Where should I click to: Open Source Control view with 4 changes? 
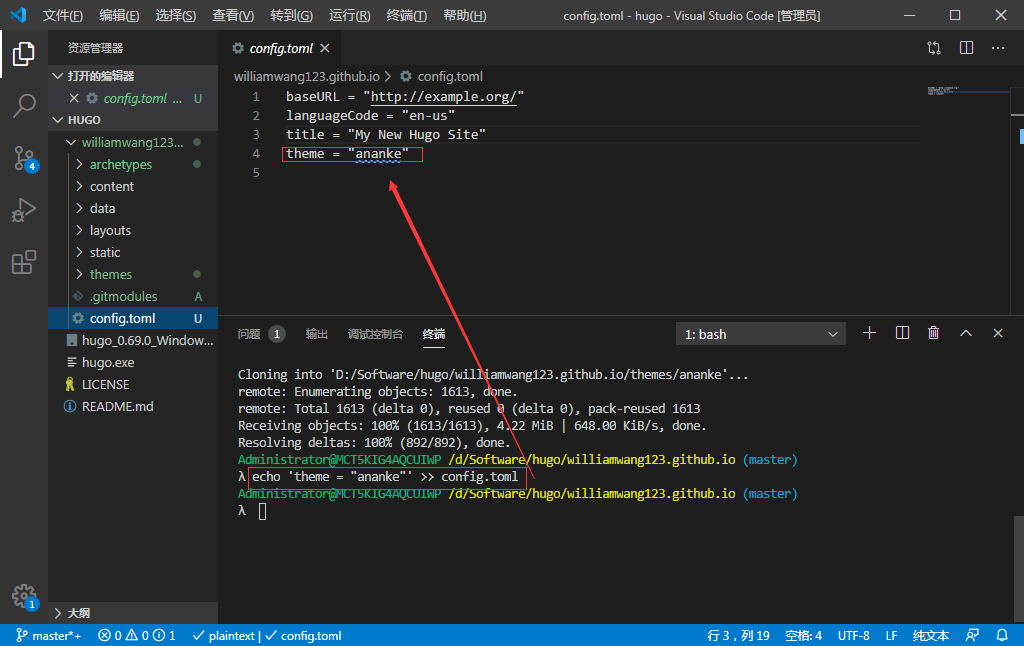24,158
